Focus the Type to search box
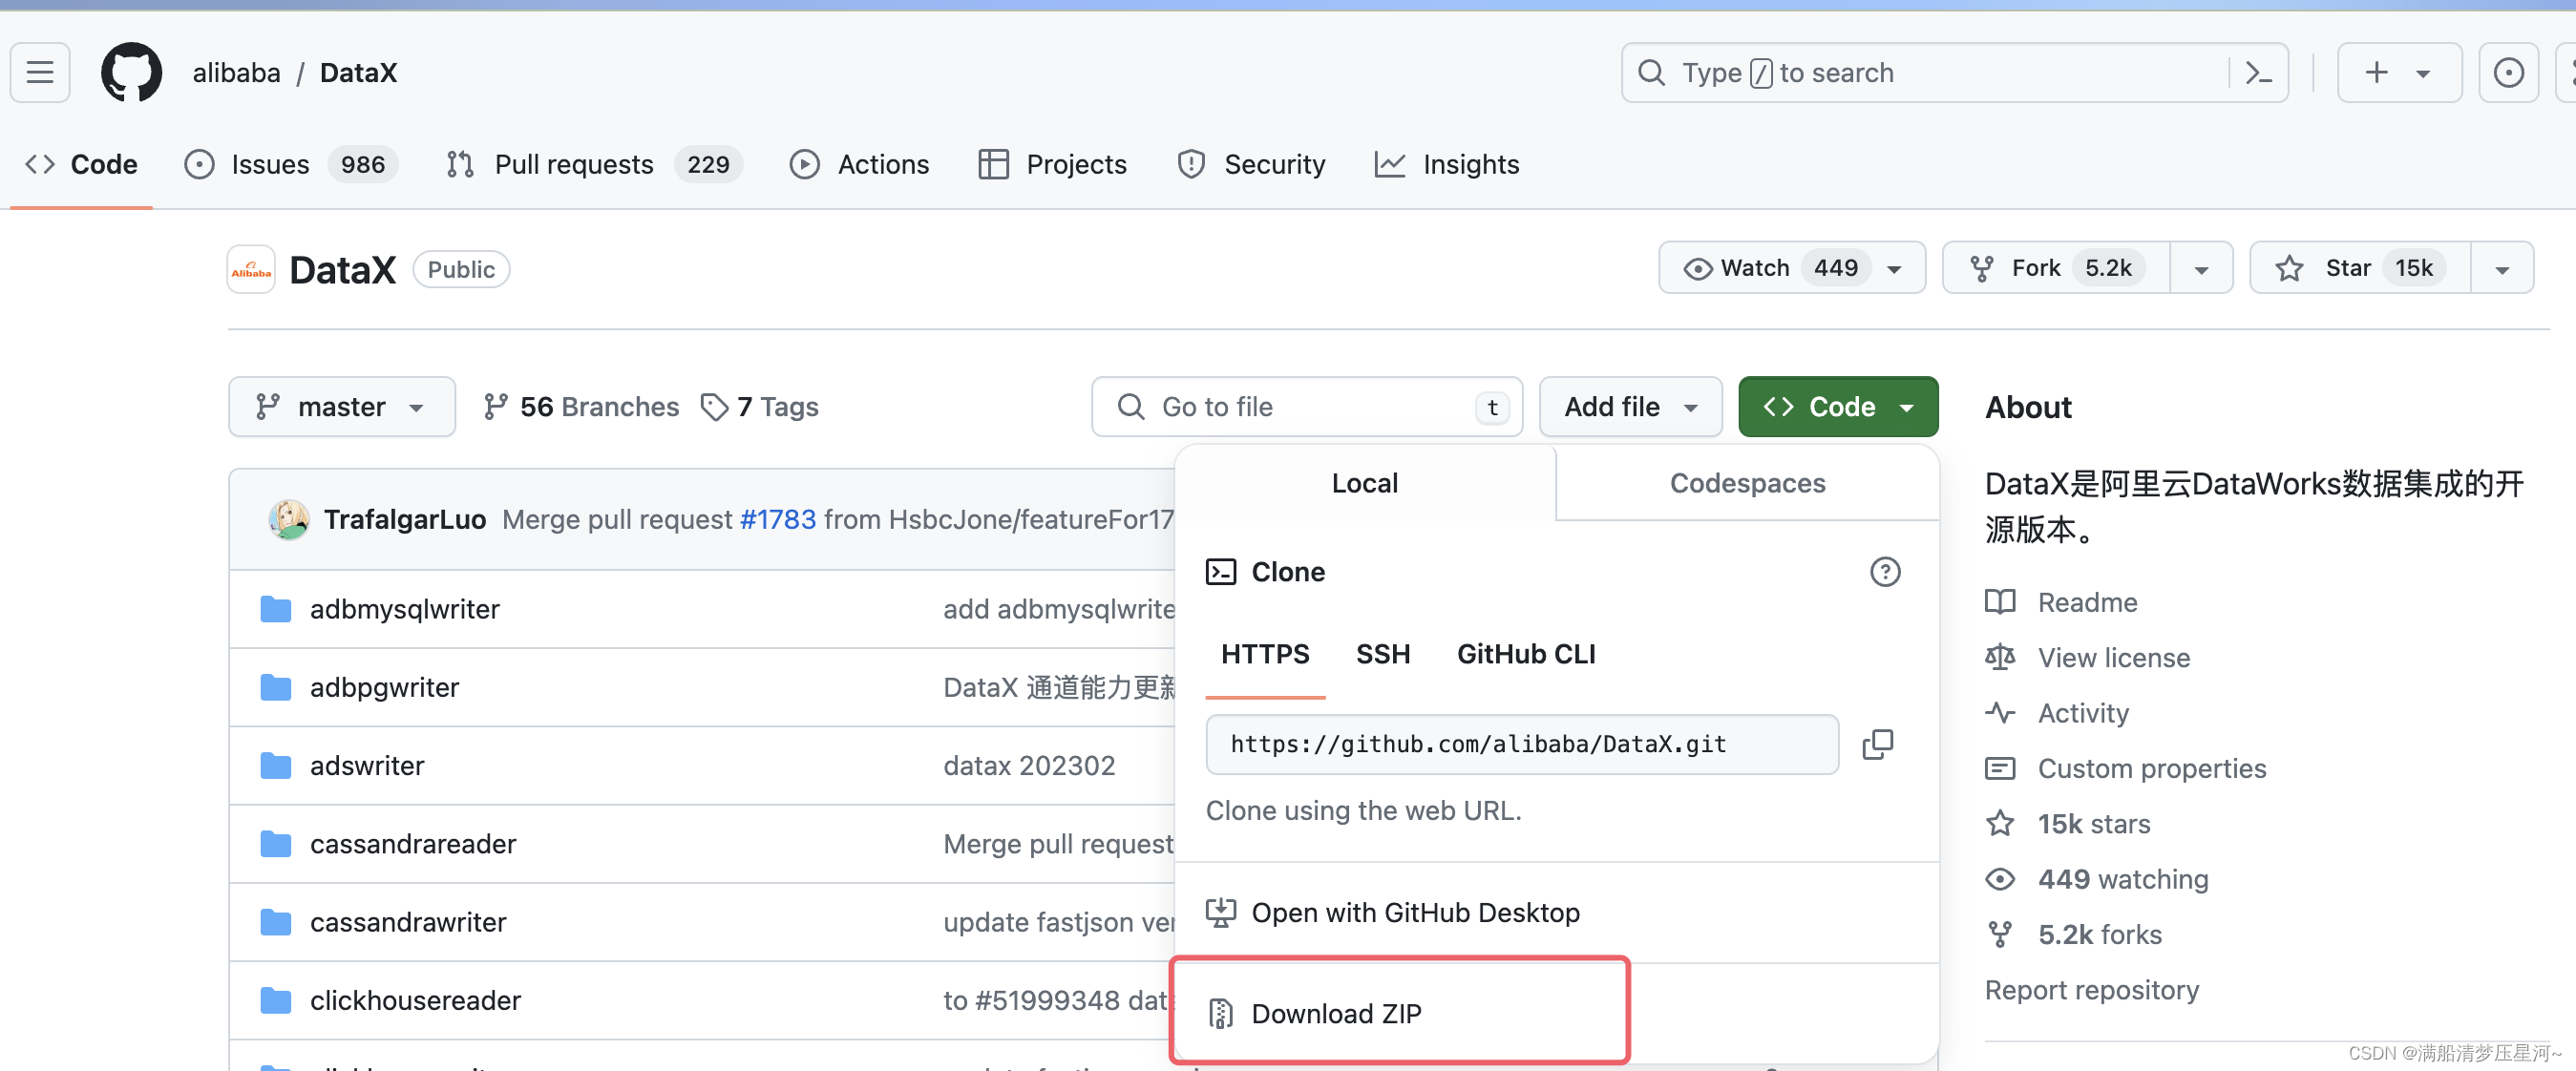2576x1071 pixels. click(x=1954, y=72)
